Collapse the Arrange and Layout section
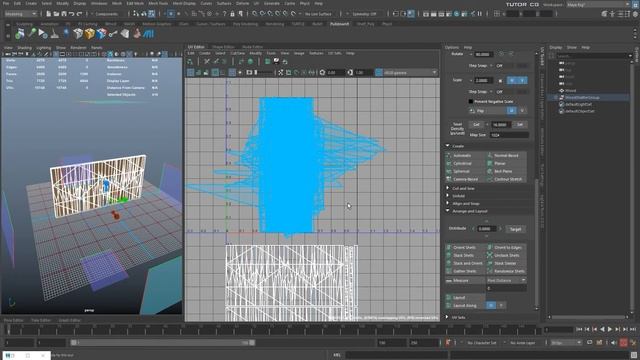 448,211
